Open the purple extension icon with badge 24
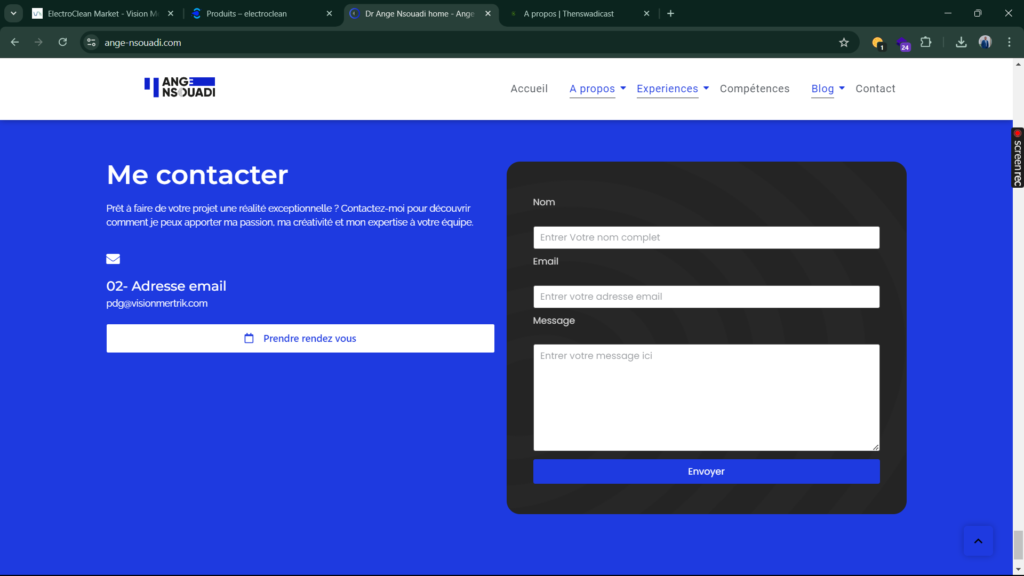 903,44
